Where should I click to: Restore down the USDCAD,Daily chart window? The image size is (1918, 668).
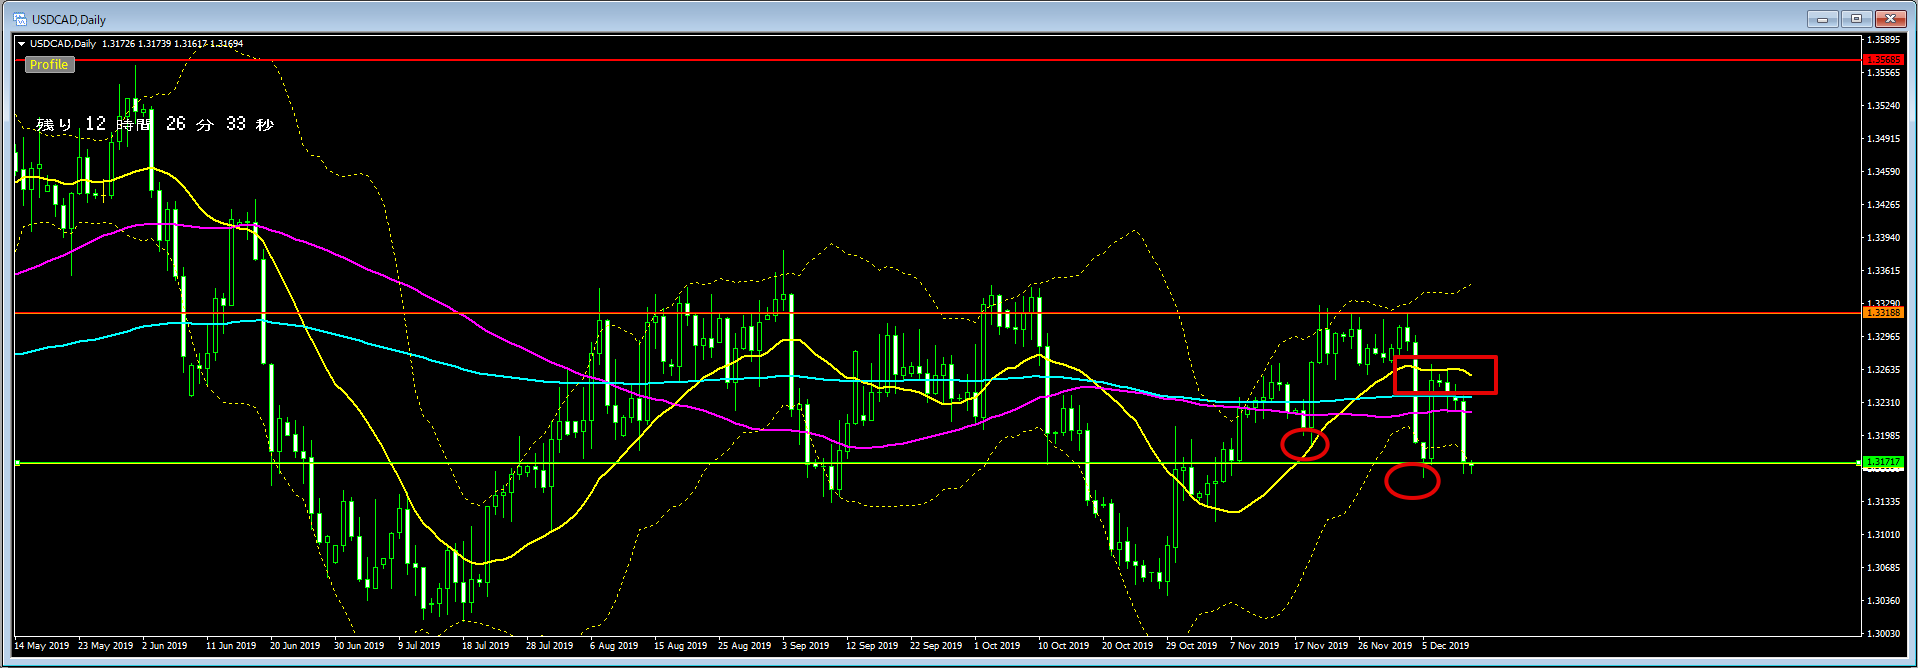(1856, 18)
